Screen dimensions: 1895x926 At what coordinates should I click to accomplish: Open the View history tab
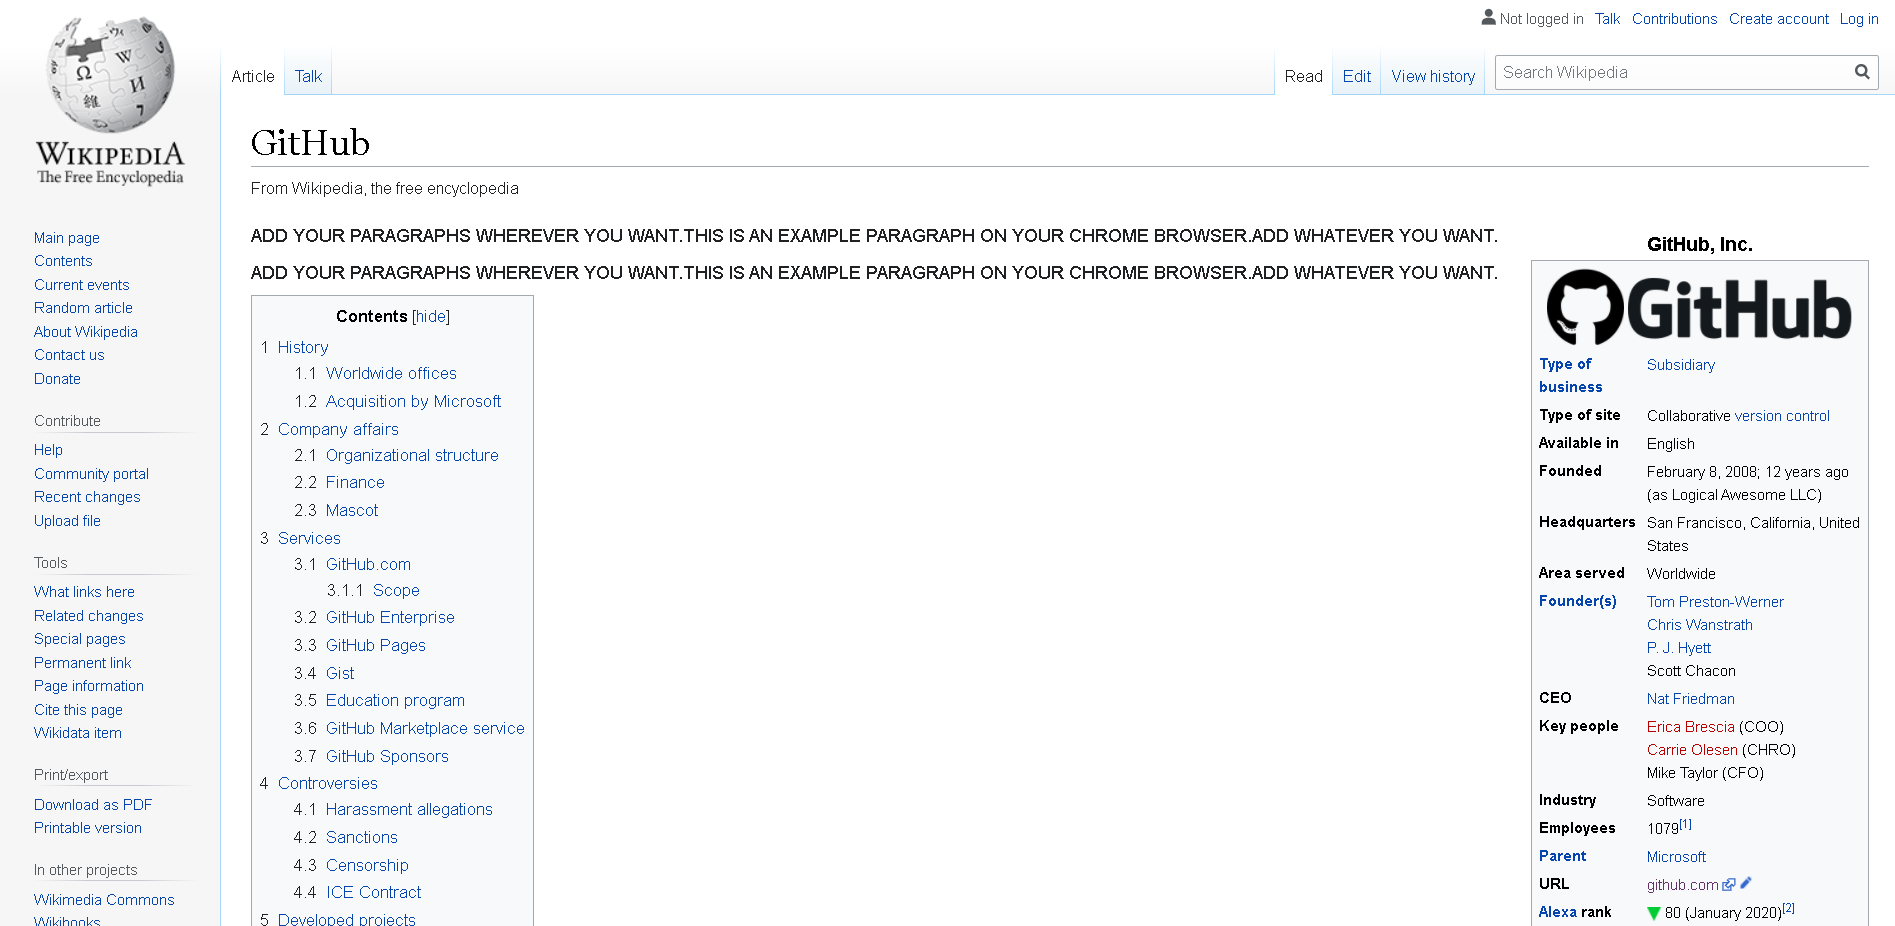pos(1433,76)
